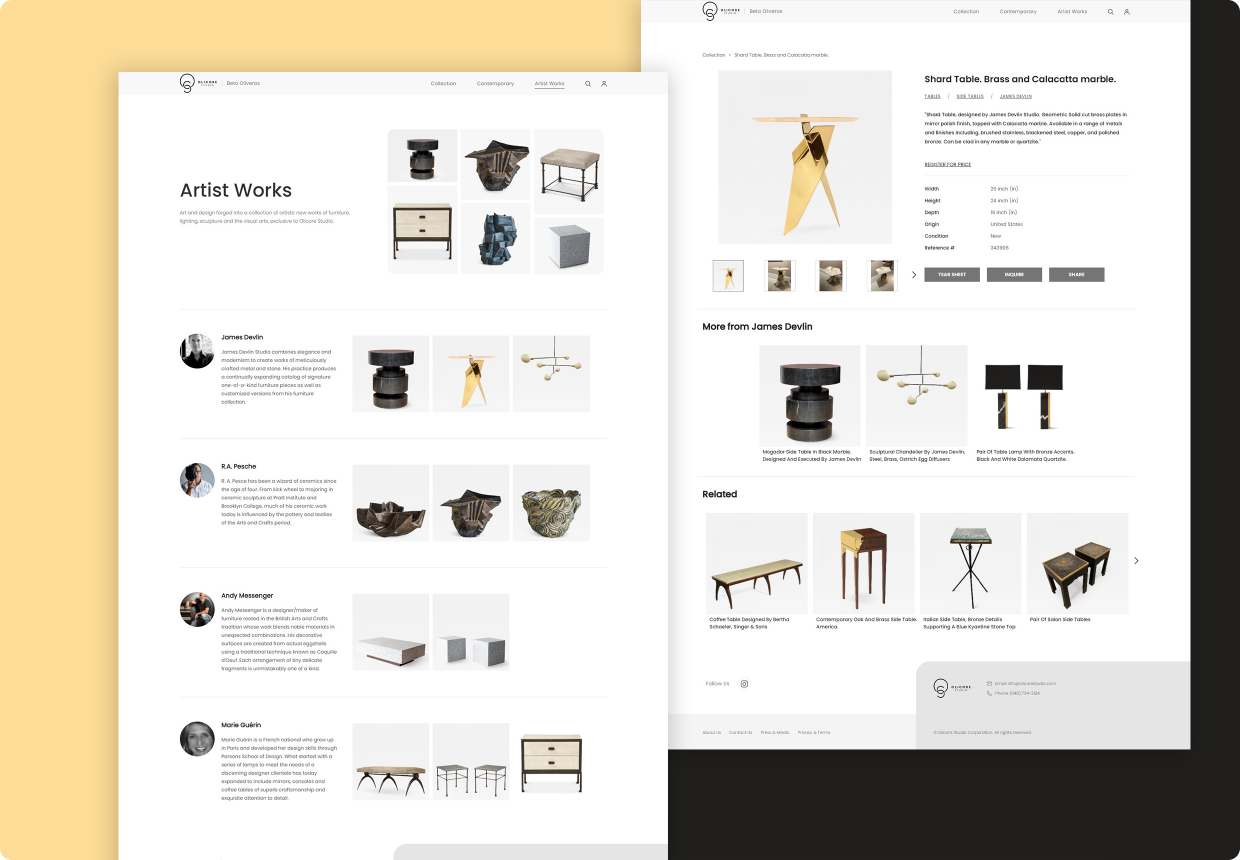The image size is (1240, 860).
Task: Open user account icon on product page header
Action: pos(1127,12)
